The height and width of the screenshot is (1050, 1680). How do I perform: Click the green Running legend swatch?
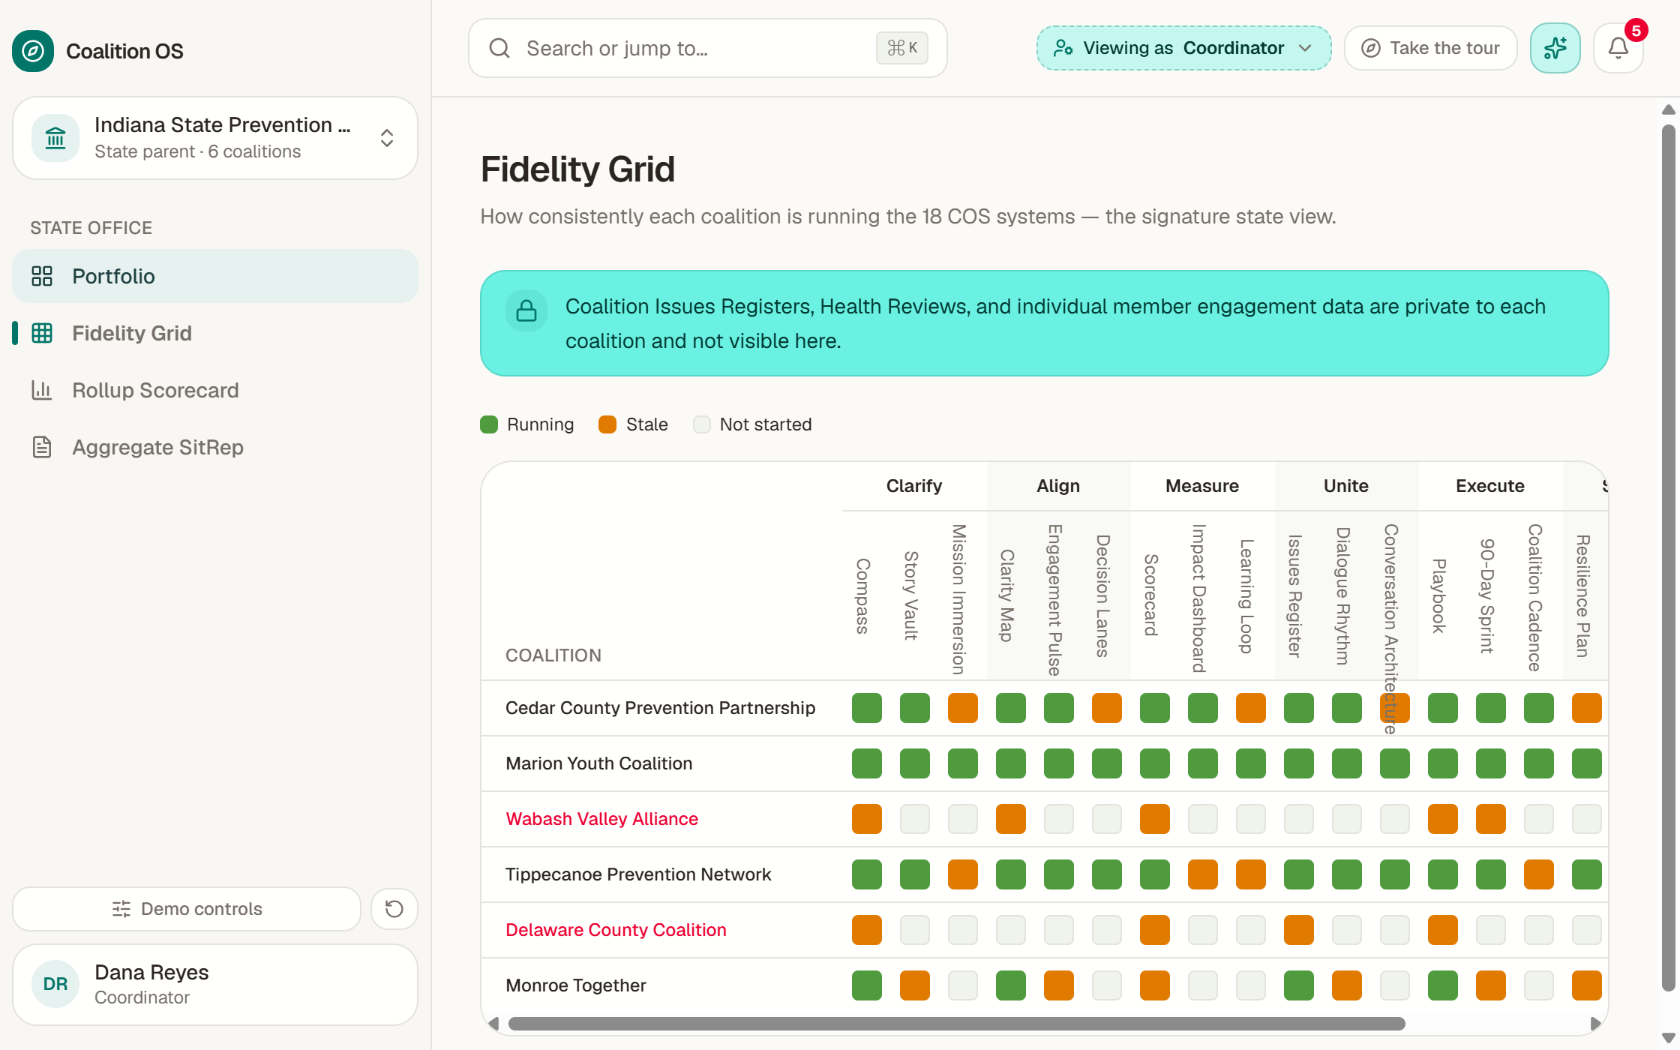click(x=489, y=425)
